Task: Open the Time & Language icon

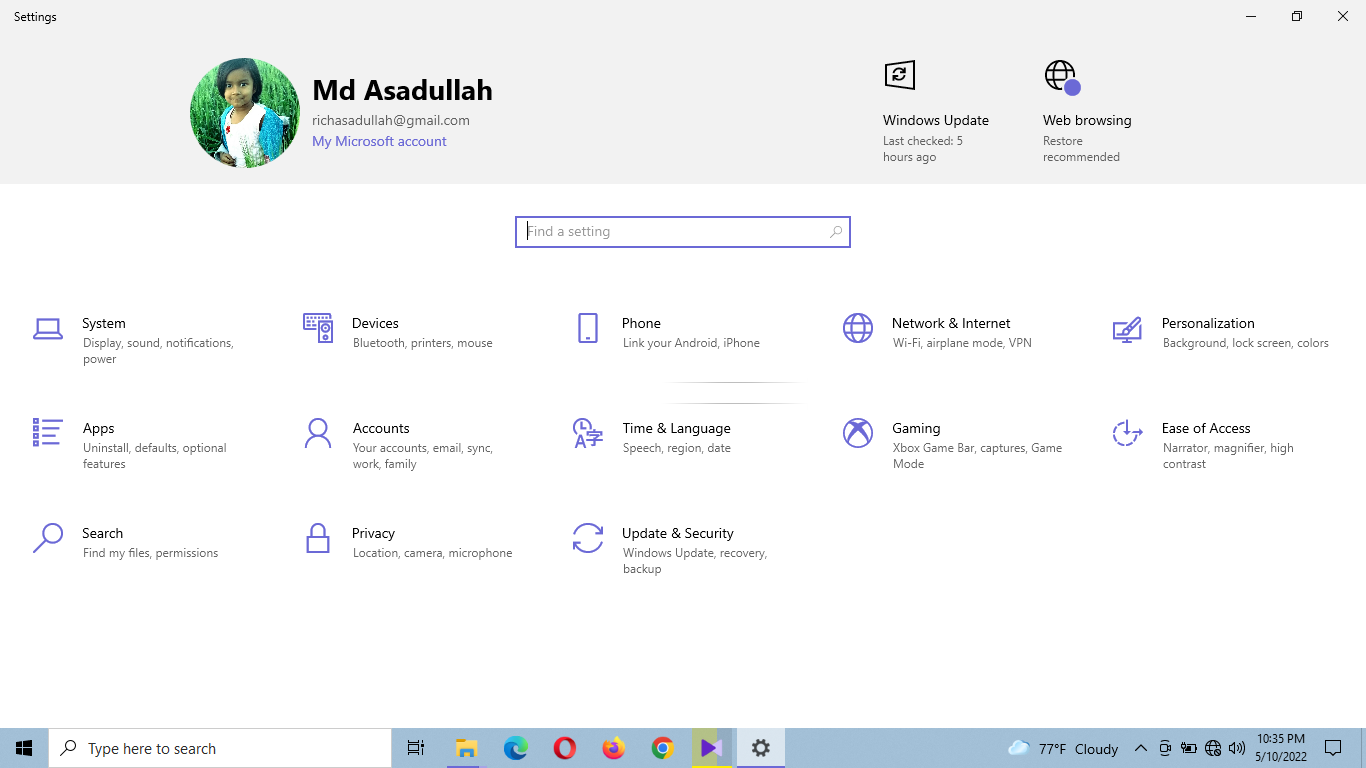Action: pos(588,433)
